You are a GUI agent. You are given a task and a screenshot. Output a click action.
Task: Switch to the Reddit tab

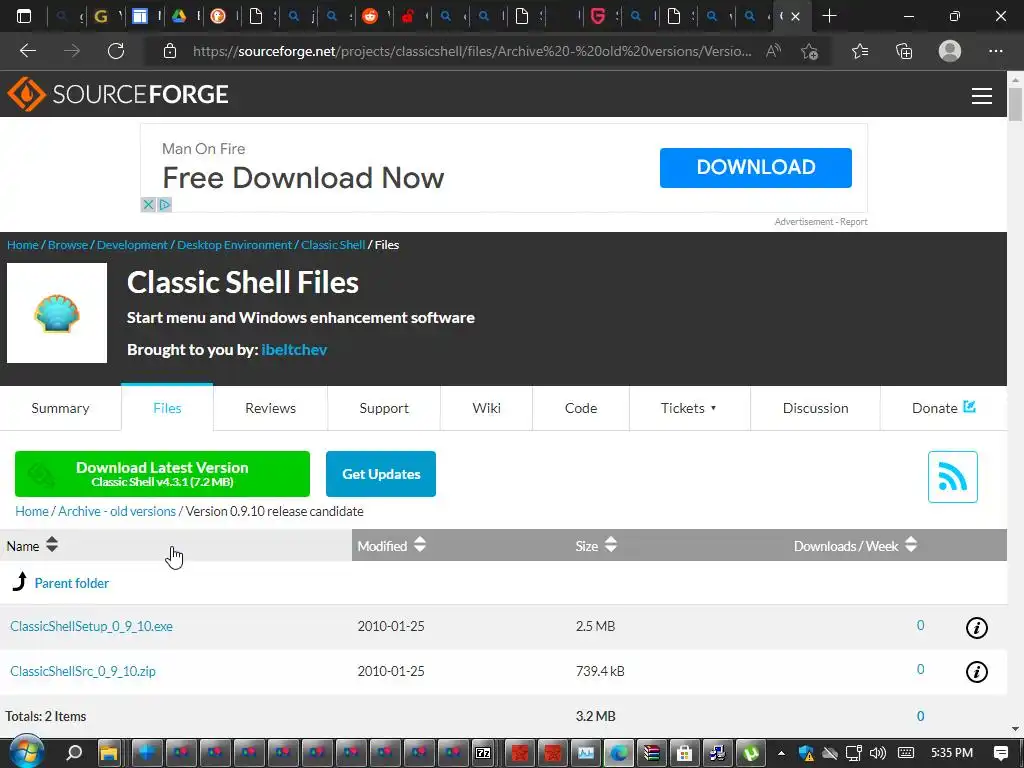point(370,16)
